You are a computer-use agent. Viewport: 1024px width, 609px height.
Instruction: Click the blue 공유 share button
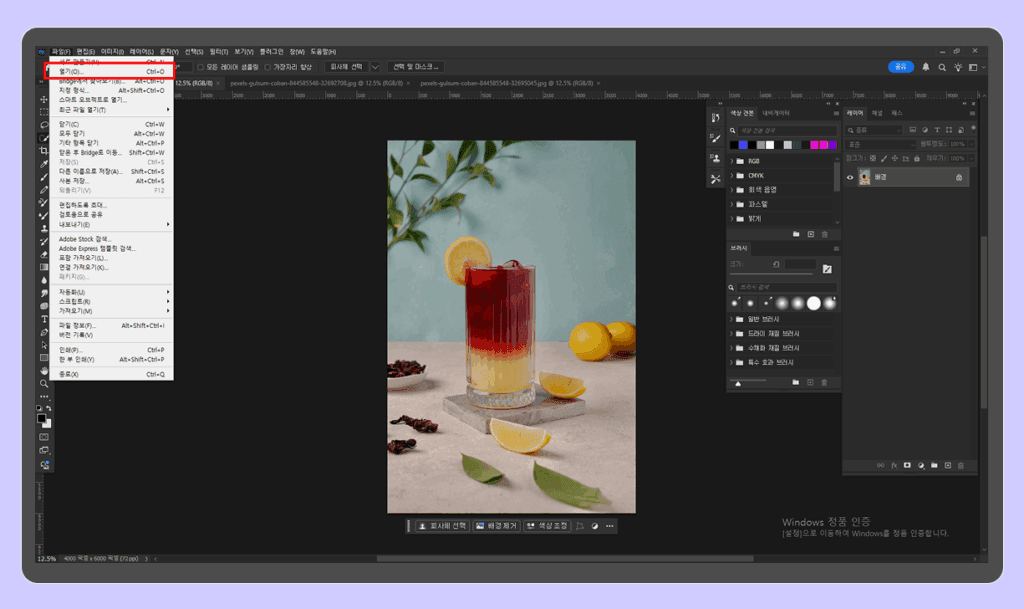pyautogui.click(x=901, y=67)
